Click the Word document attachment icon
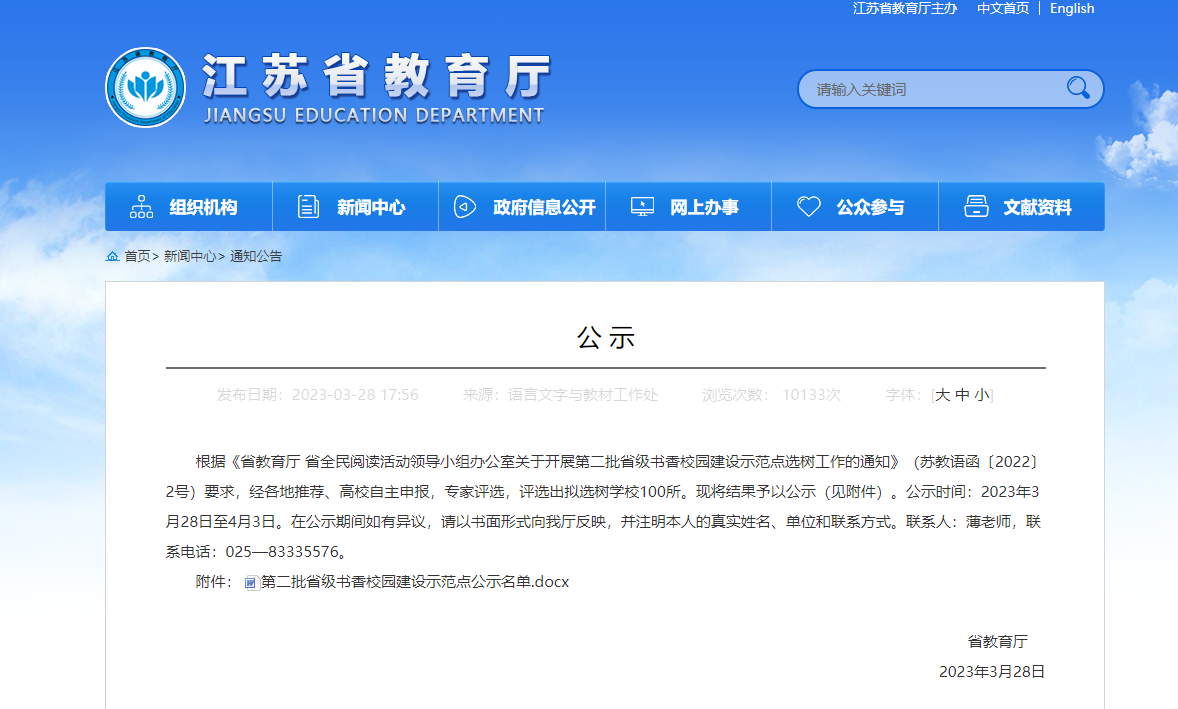Viewport: 1178px width, 709px height. (251, 583)
